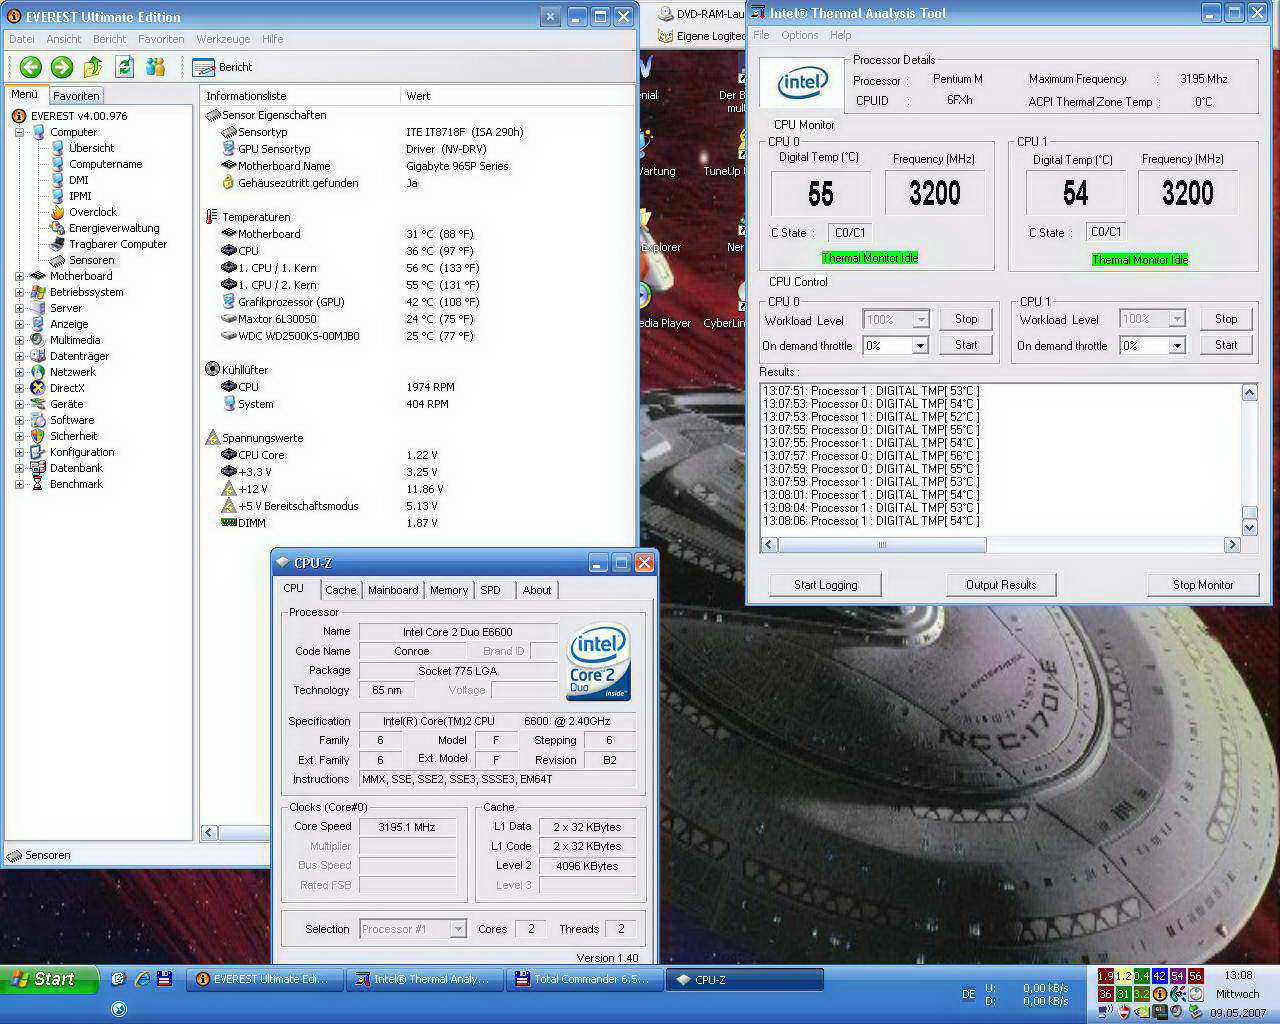Open the CPU 0 Workload Level dropdown
Screen dimensions: 1280x1024
click(920, 319)
